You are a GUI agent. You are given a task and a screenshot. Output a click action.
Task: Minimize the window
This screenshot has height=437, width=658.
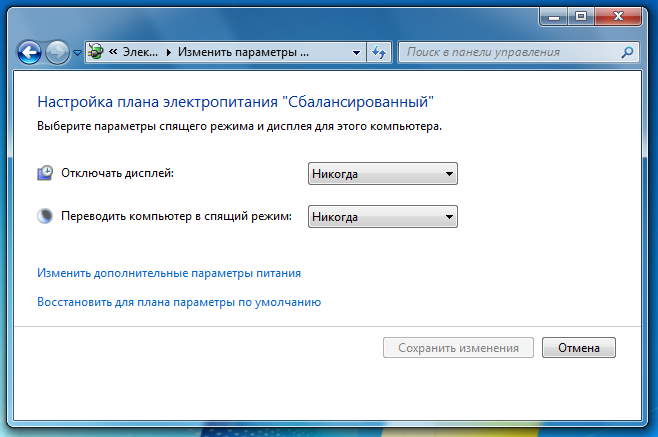point(554,17)
